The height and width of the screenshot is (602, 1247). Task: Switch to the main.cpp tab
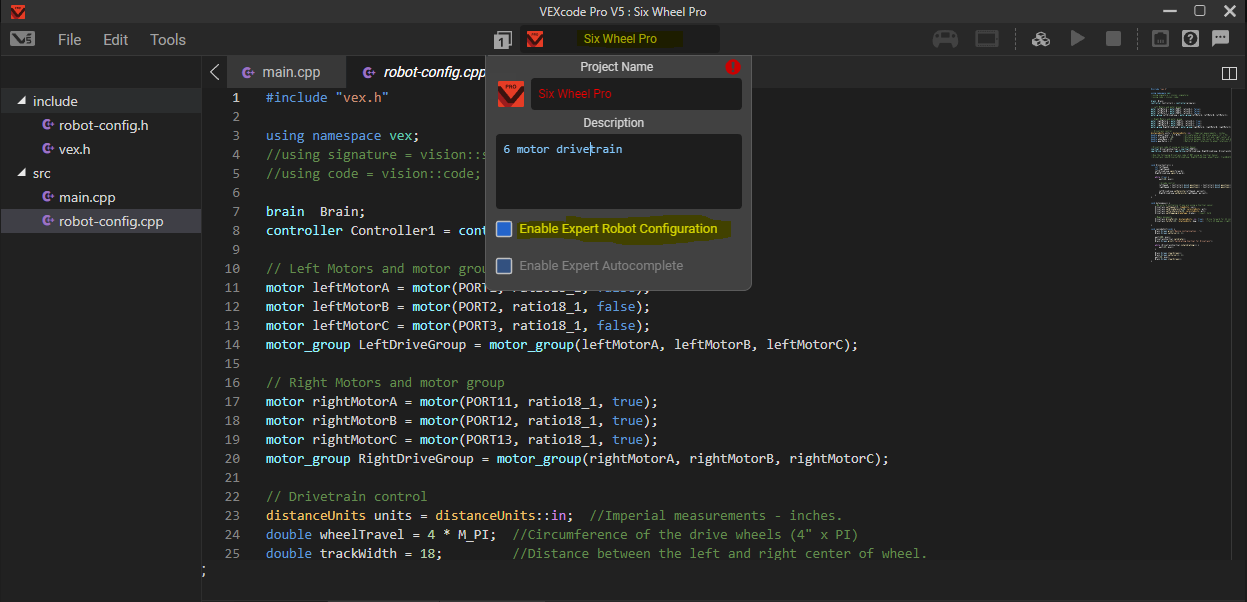tap(287, 72)
